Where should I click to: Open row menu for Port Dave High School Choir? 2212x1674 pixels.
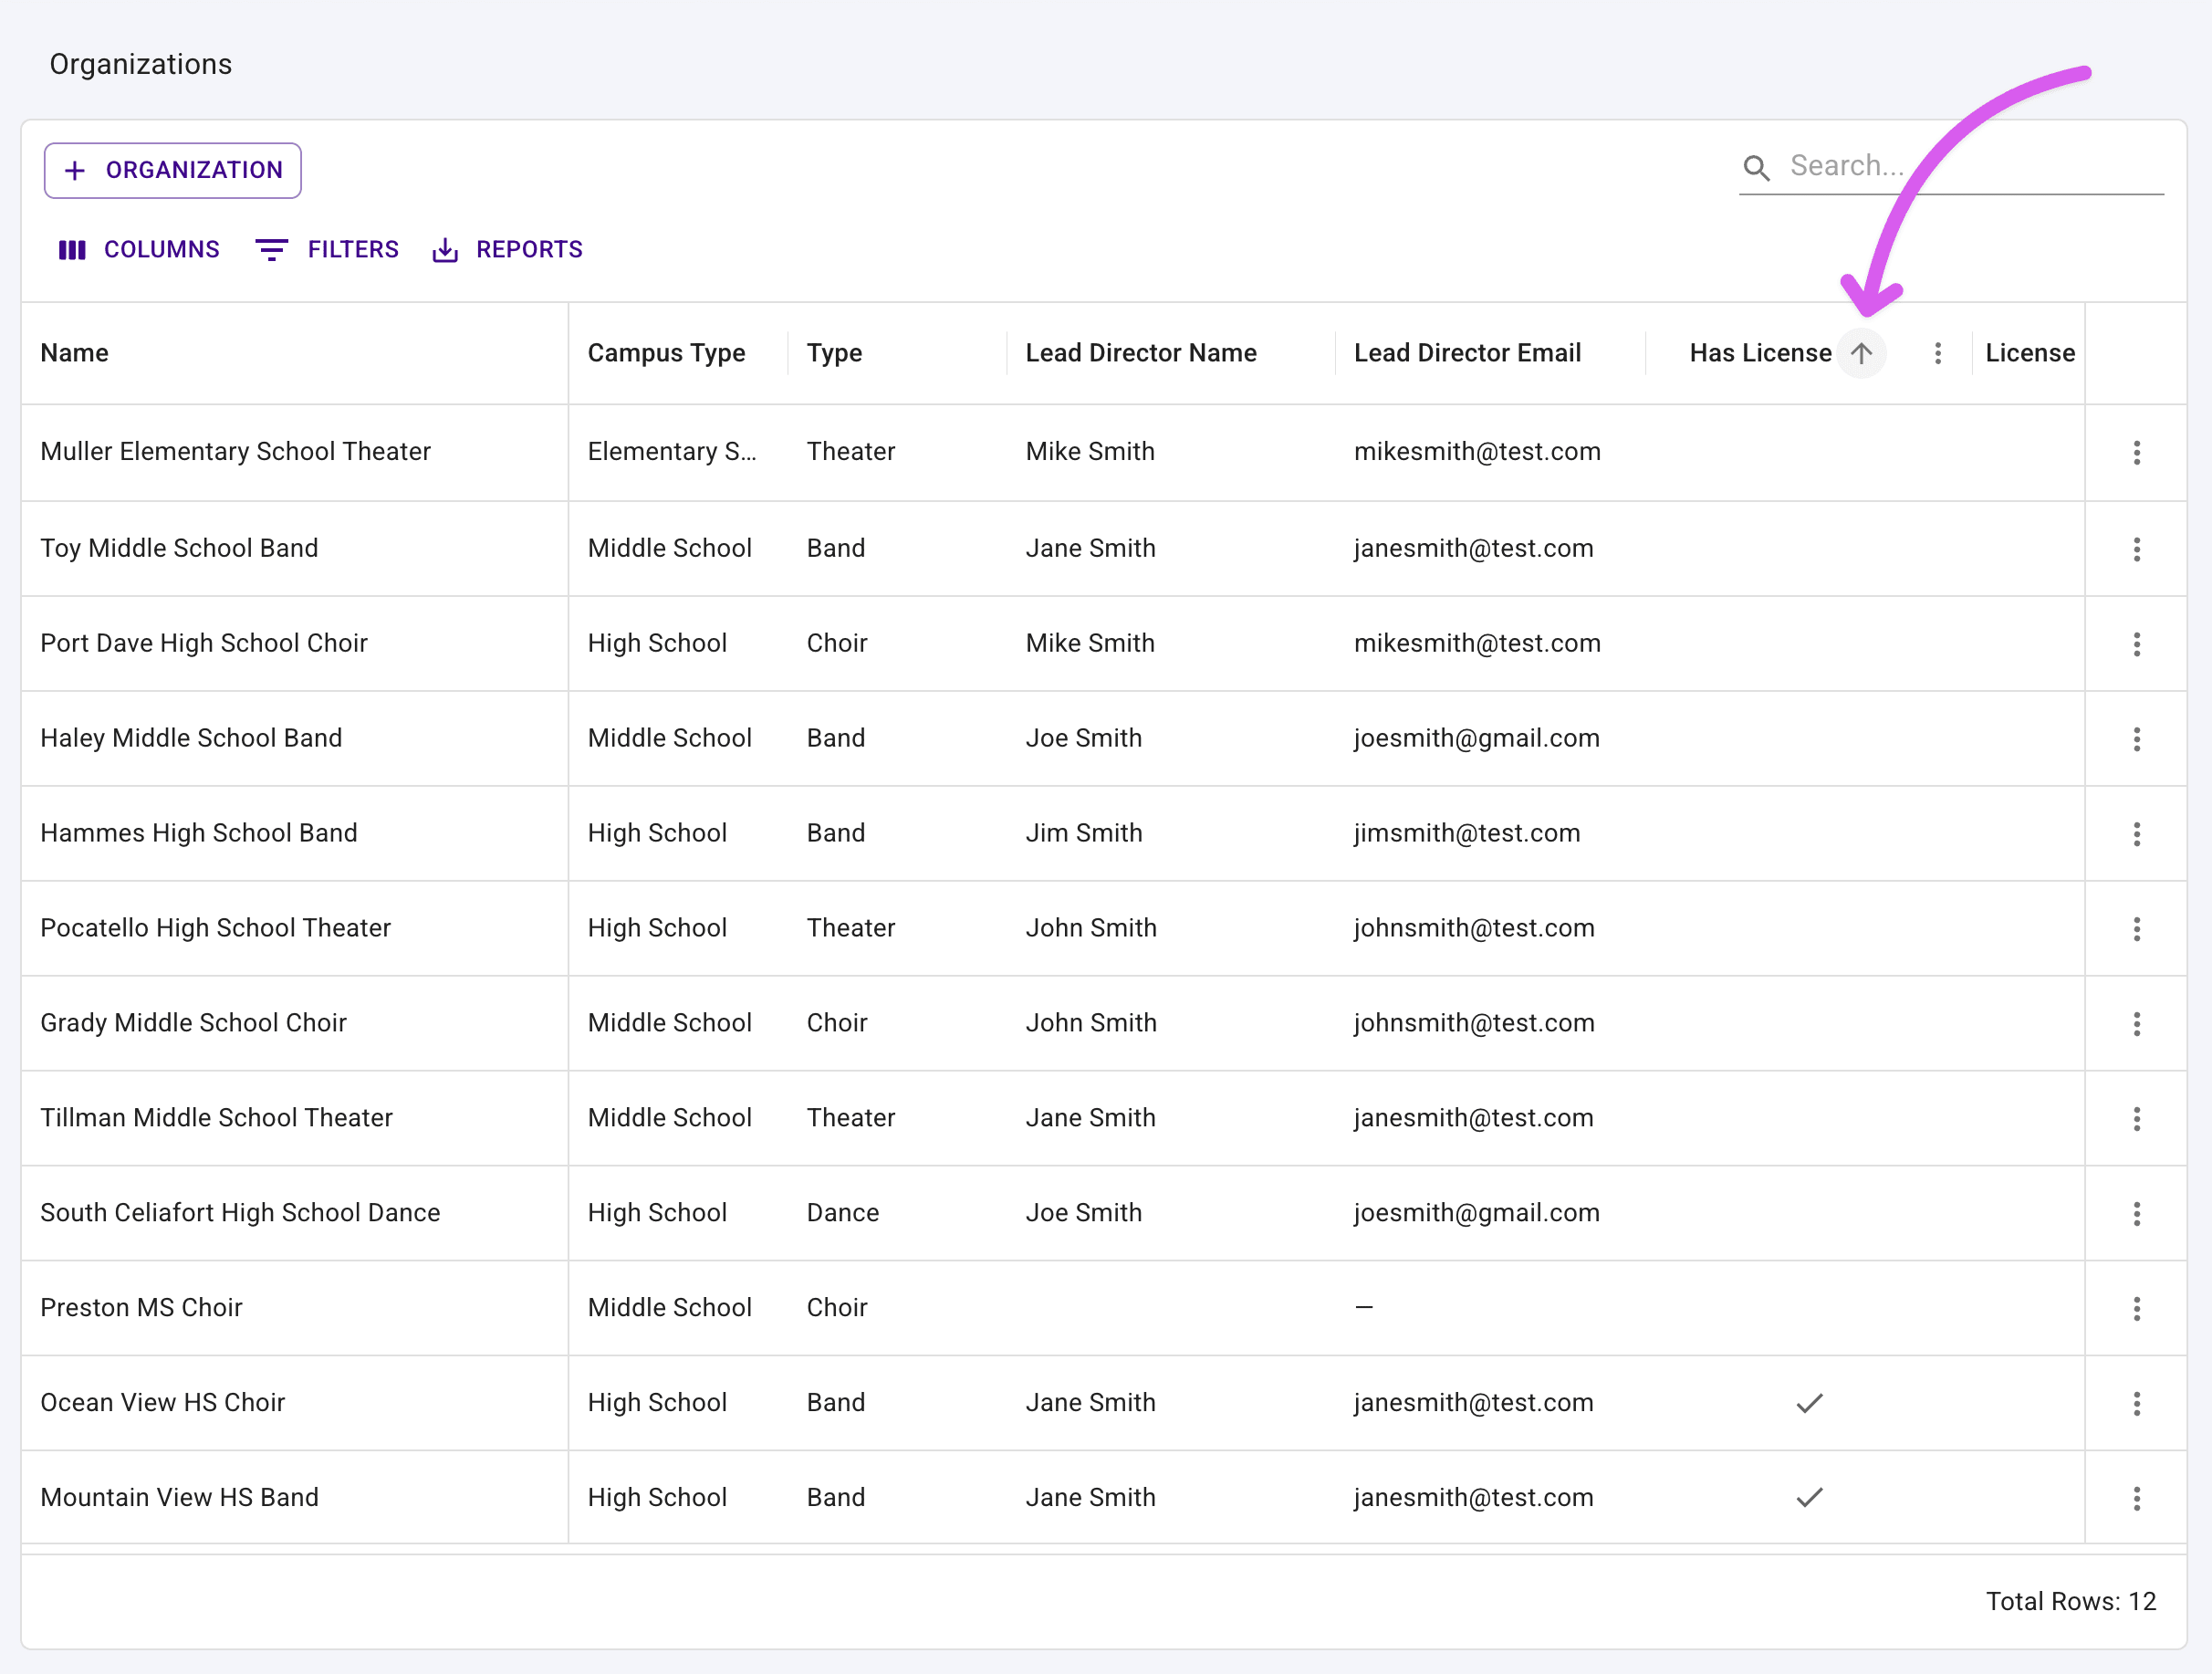pos(2136,644)
